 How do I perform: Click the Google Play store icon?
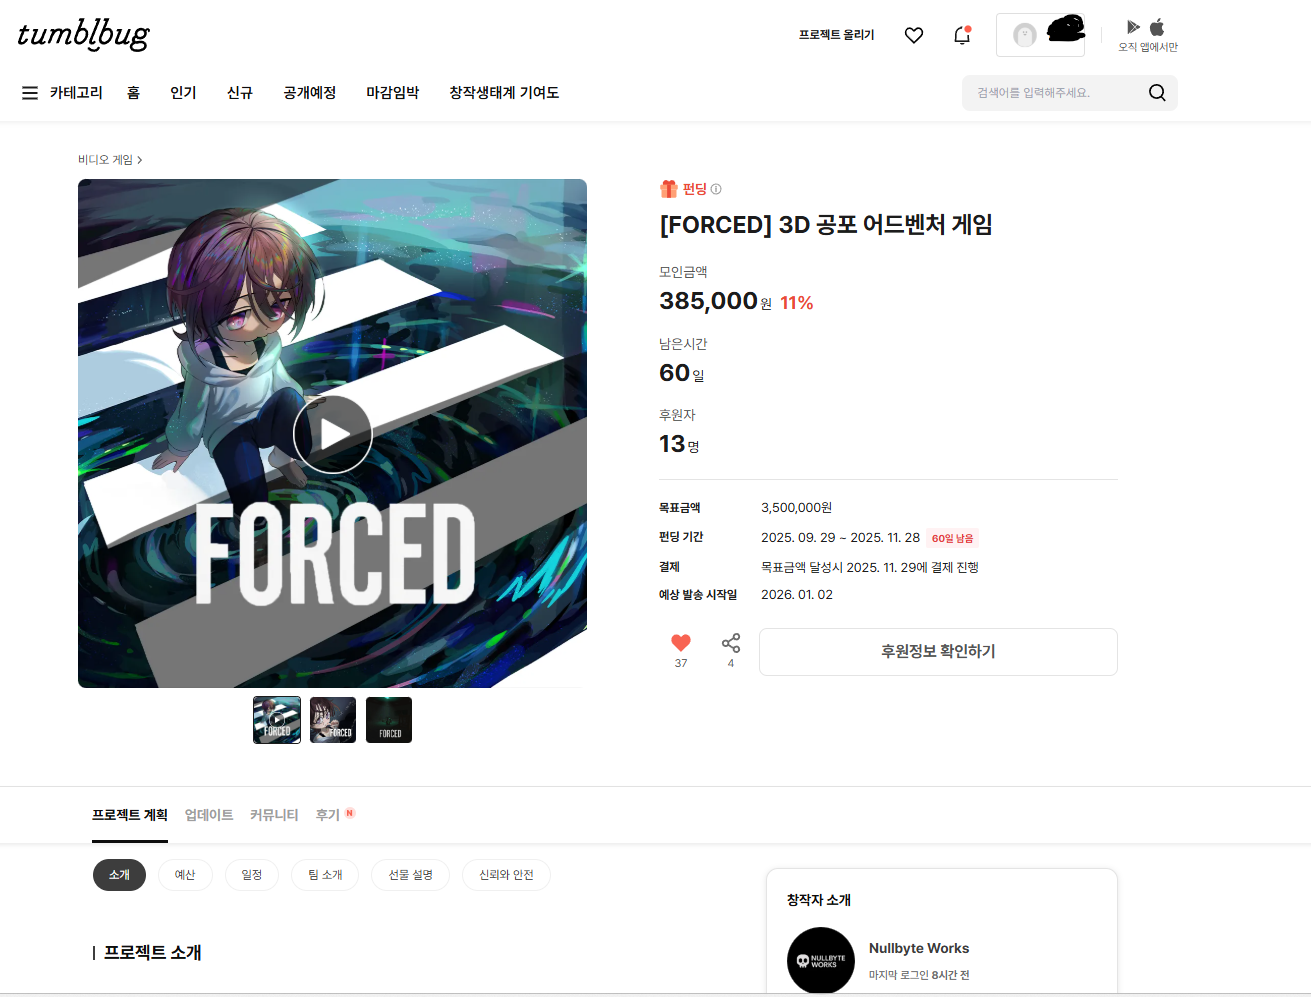[x=1133, y=27]
